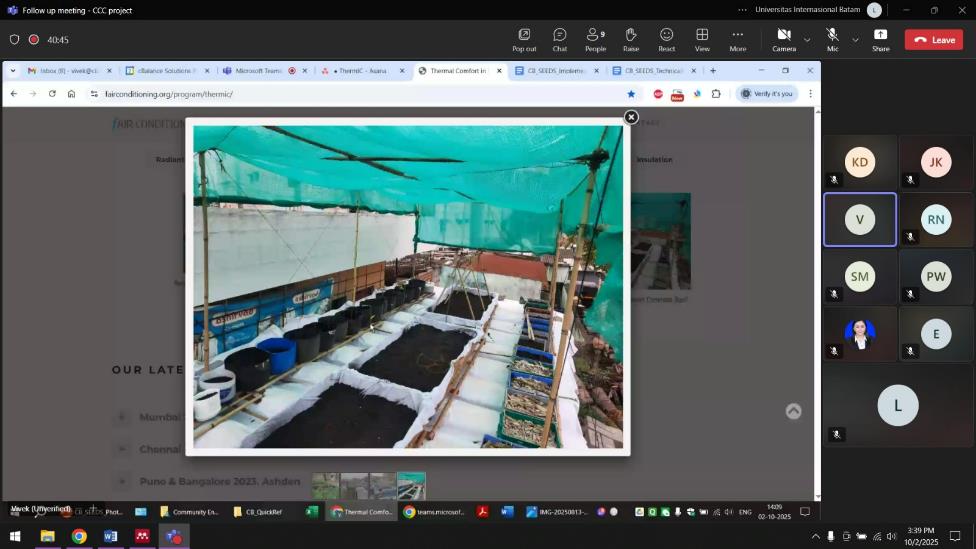Open the React emoji menu
The height and width of the screenshot is (549, 976).
666,39
